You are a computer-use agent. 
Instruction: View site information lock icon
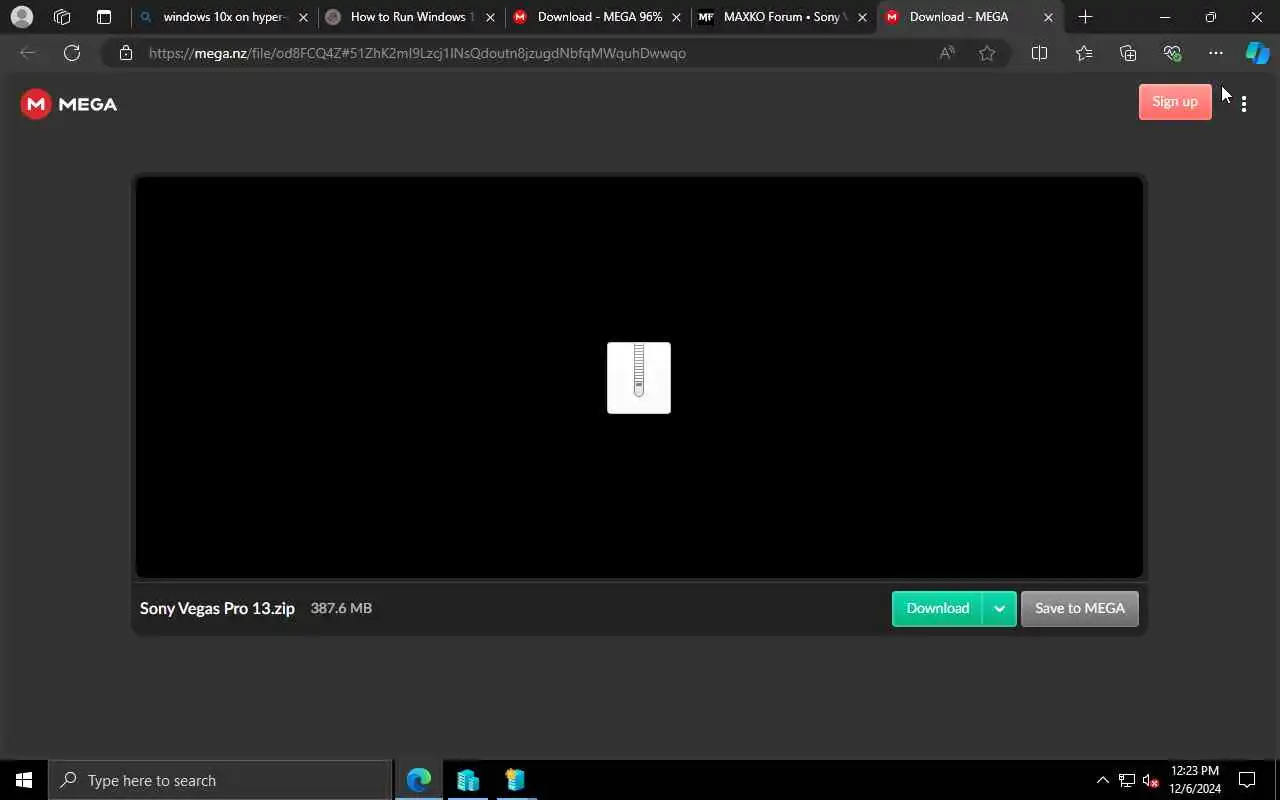pos(126,53)
